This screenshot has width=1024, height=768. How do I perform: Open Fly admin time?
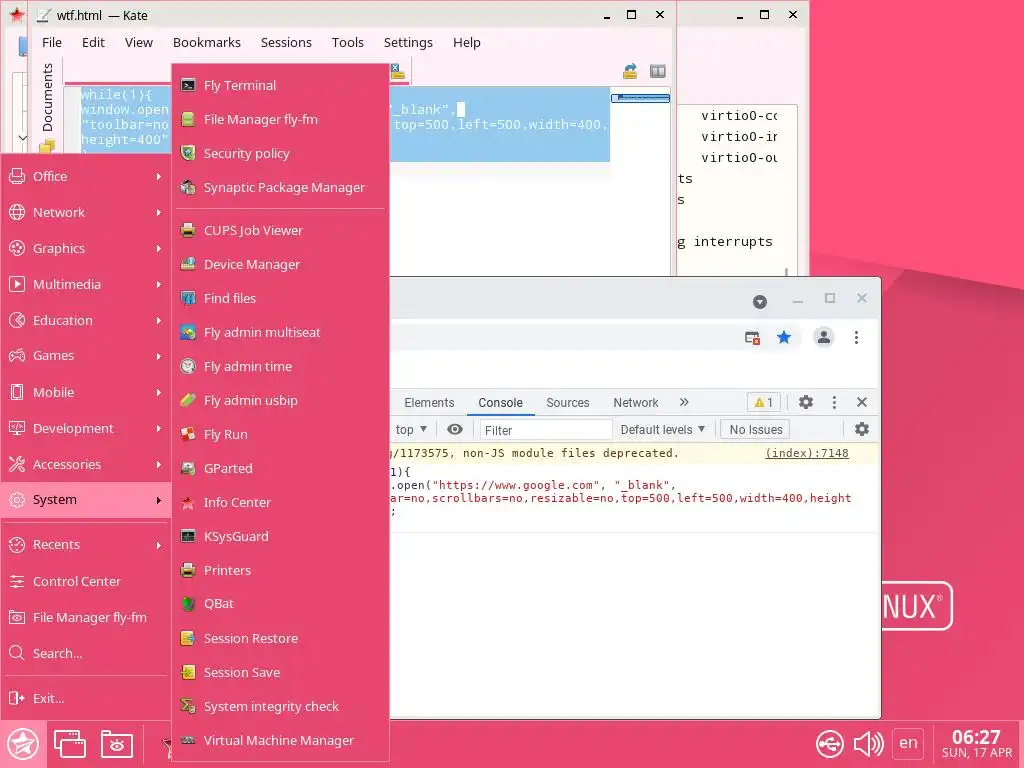click(x=281, y=366)
